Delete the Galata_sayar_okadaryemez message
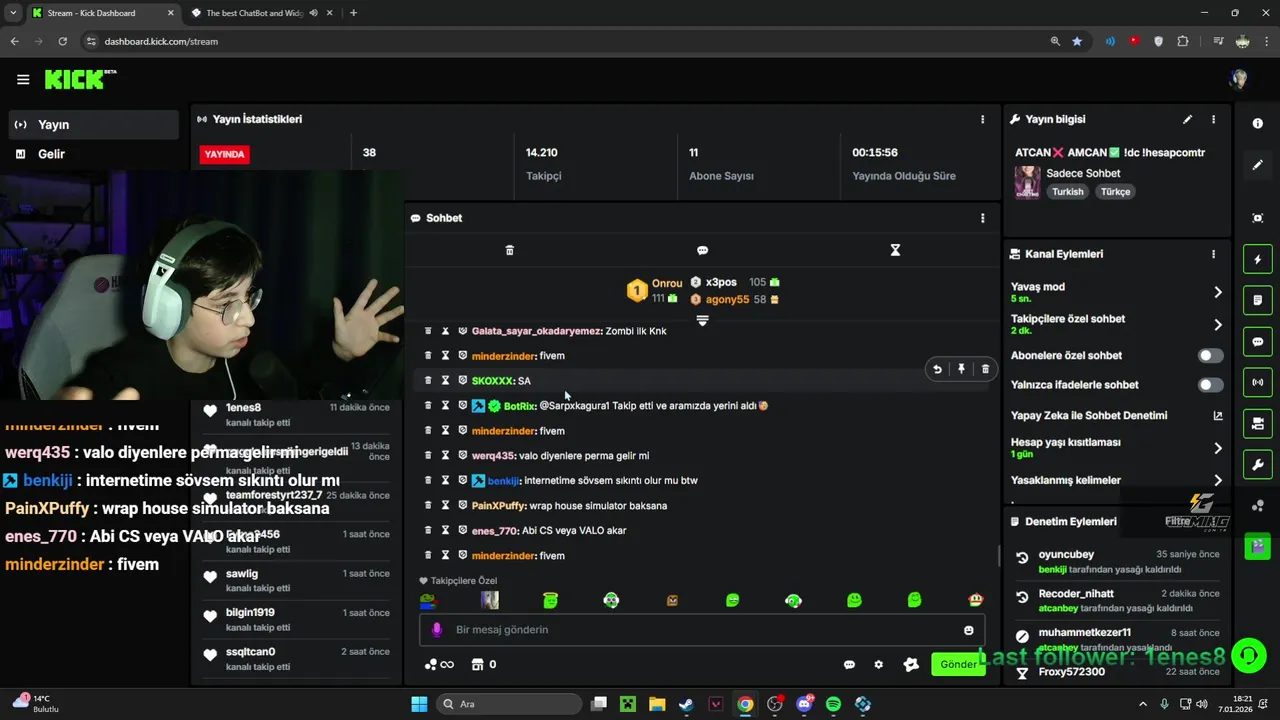The width and height of the screenshot is (1280, 720). click(x=428, y=331)
